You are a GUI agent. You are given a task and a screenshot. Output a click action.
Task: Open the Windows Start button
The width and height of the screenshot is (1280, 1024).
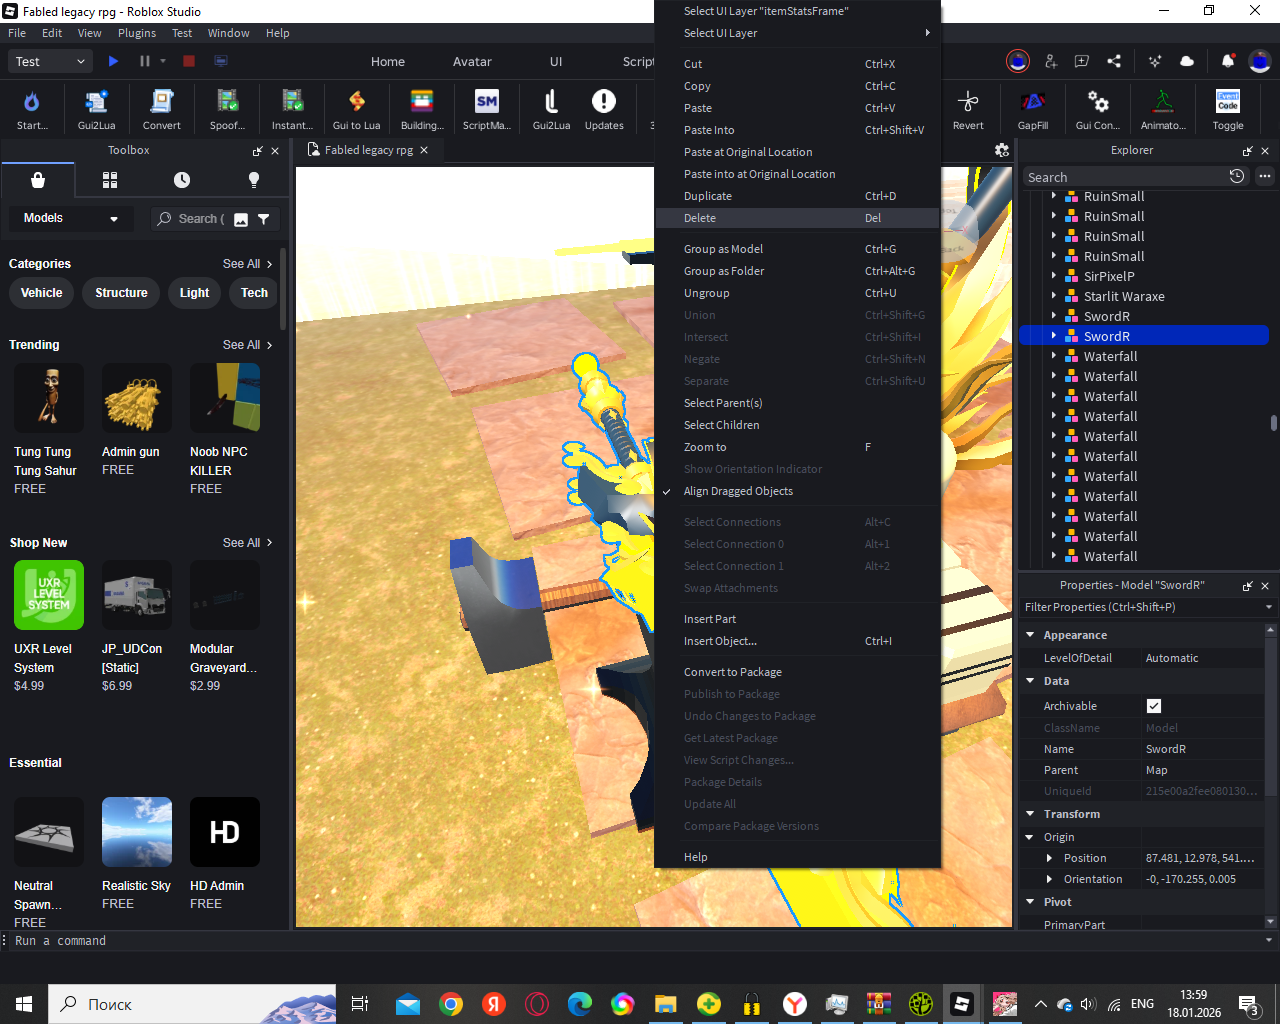(x=24, y=1004)
